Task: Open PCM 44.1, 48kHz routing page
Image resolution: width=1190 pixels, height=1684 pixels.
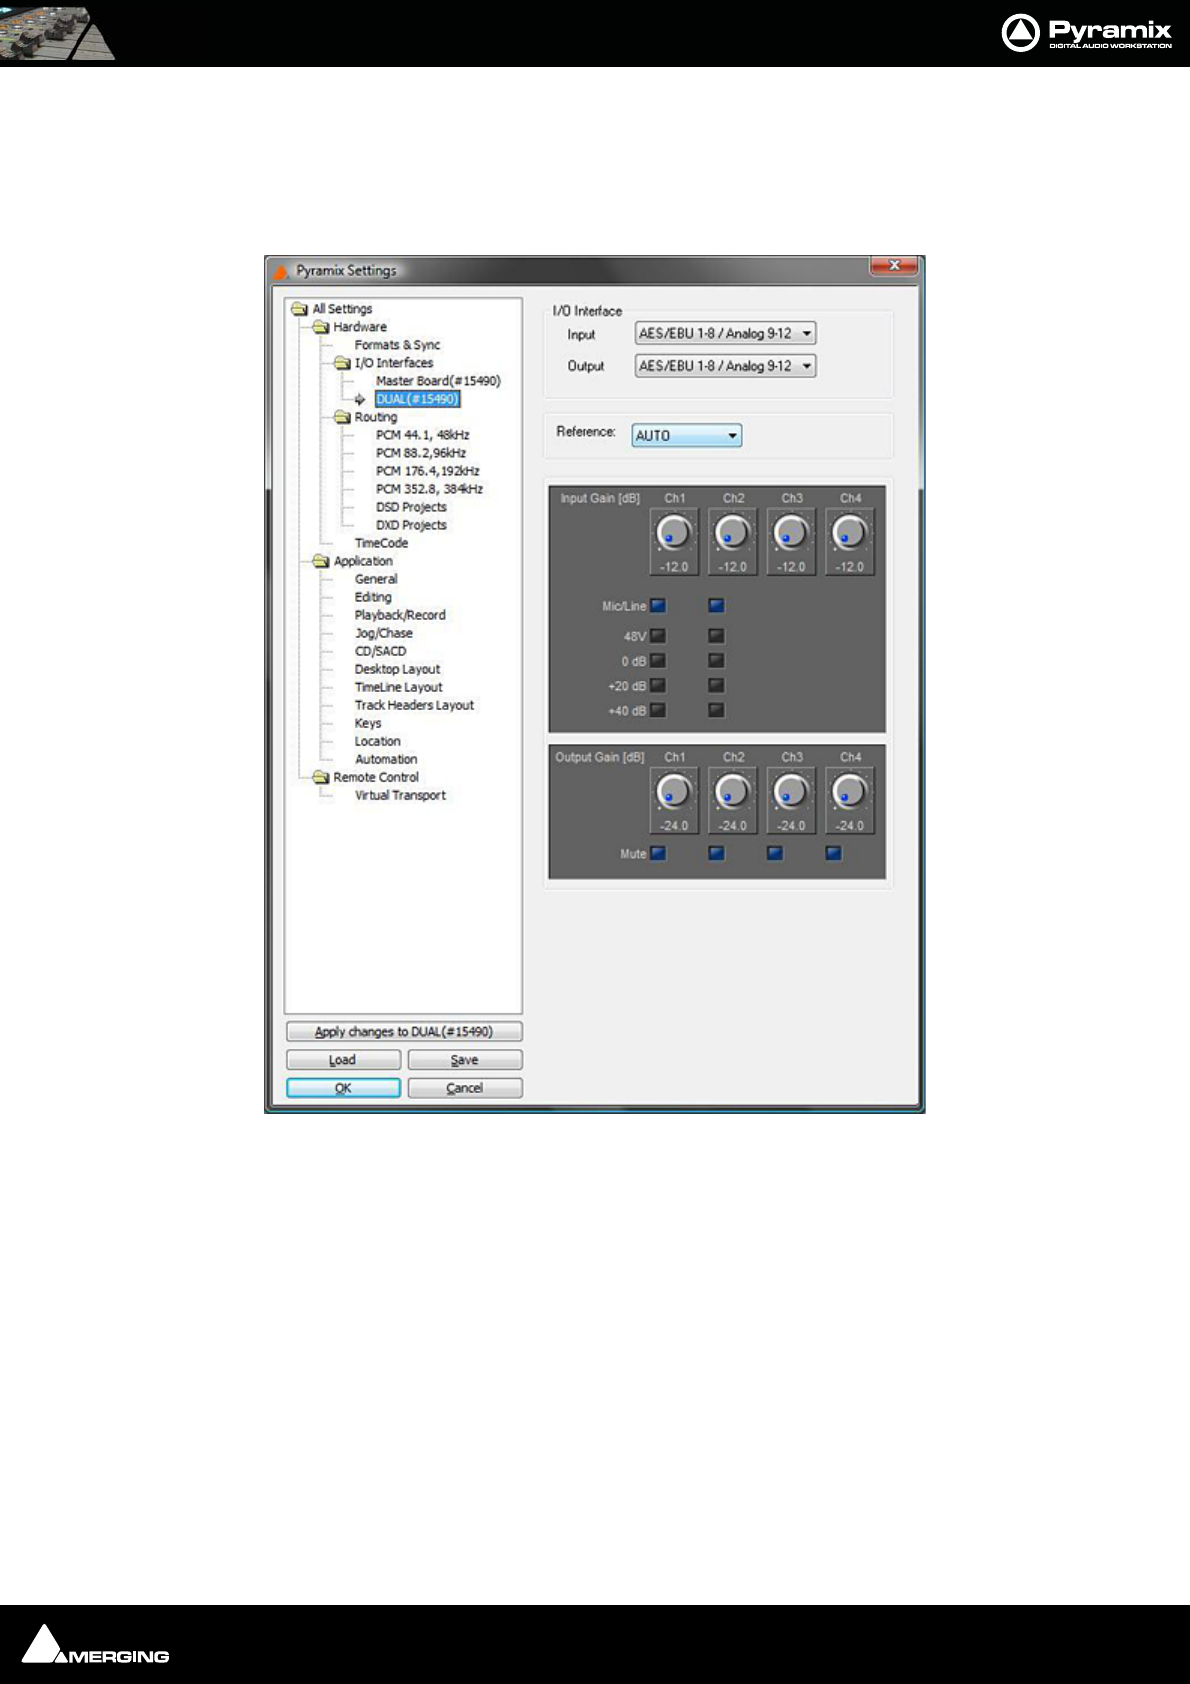Action: (x=422, y=435)
